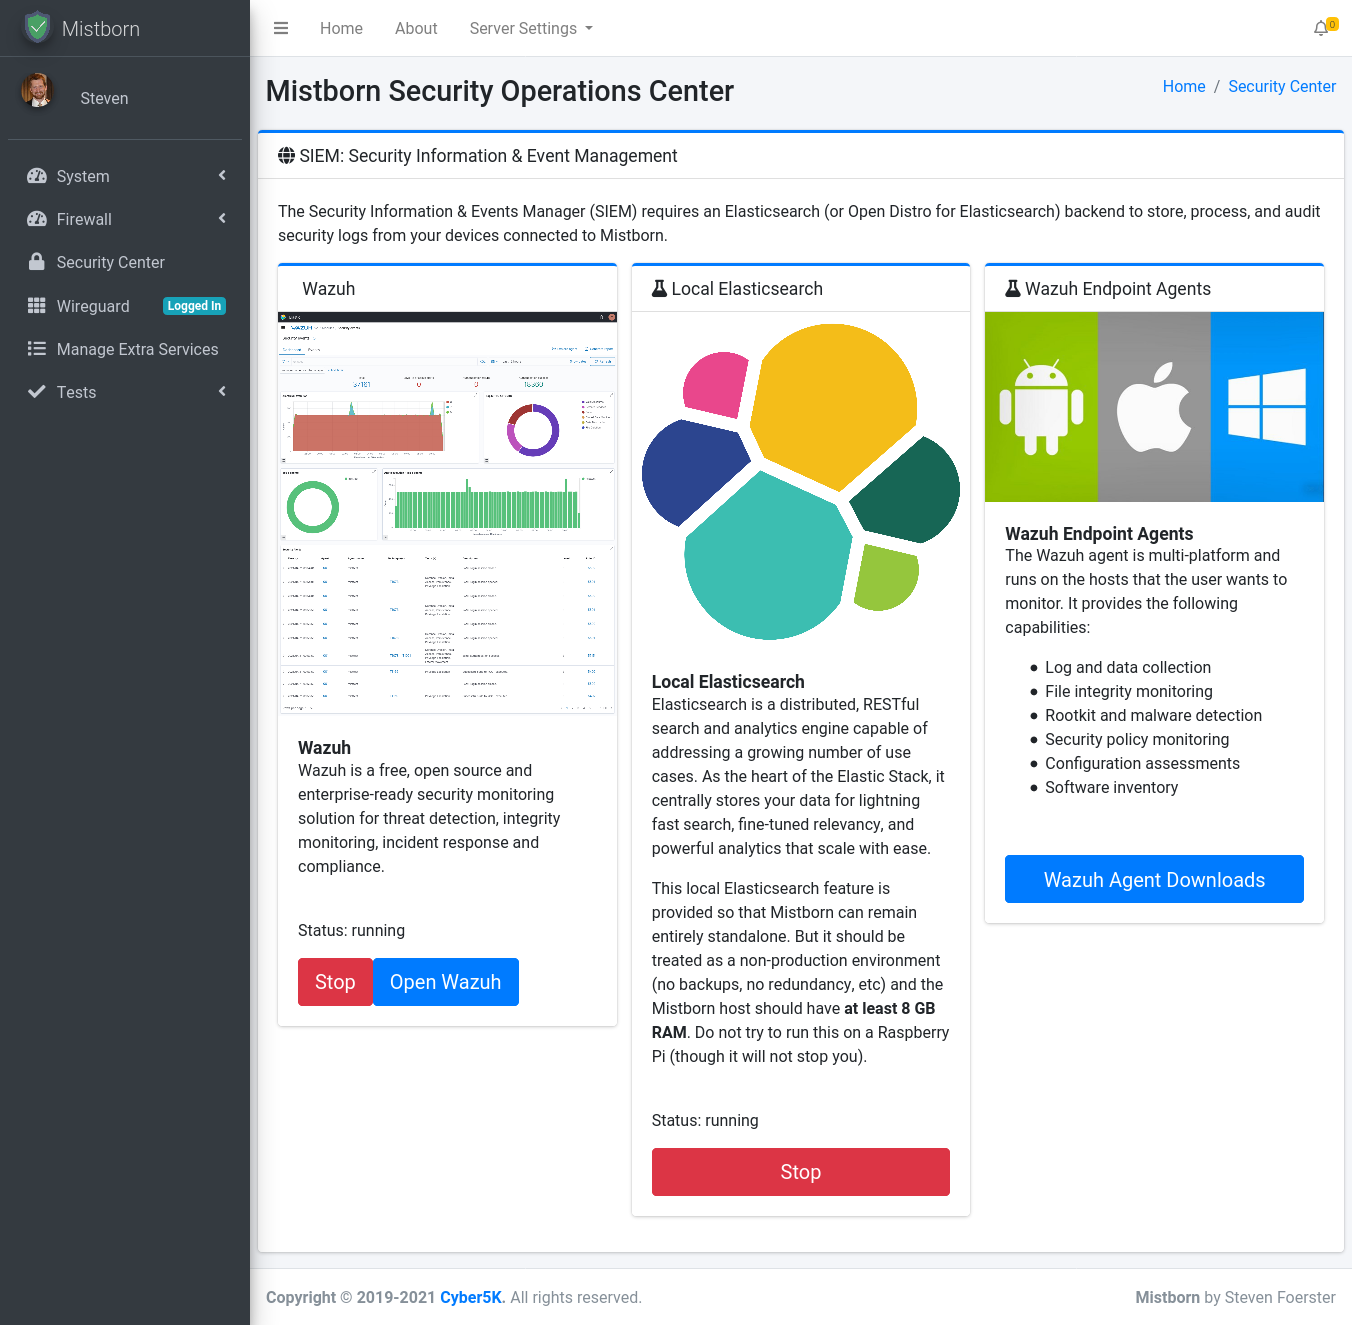Viewport: 1352px width, 1325px height.
Task: Click 'Rootkit and malware detection' list item
Action: click(x=1153, y=715)
